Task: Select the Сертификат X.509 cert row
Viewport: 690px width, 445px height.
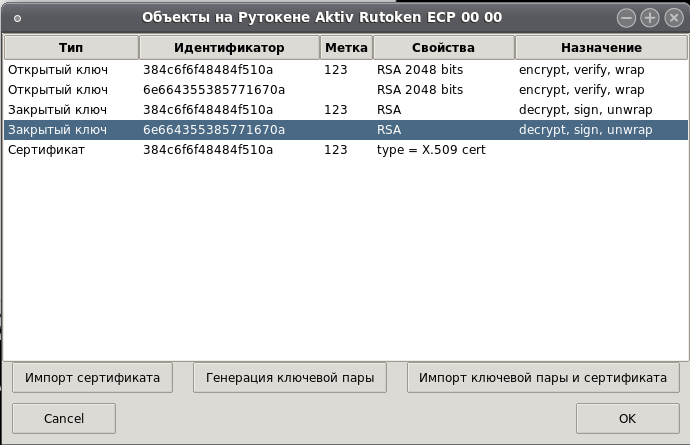Action: pyautogui.click(x=346, y=150)
